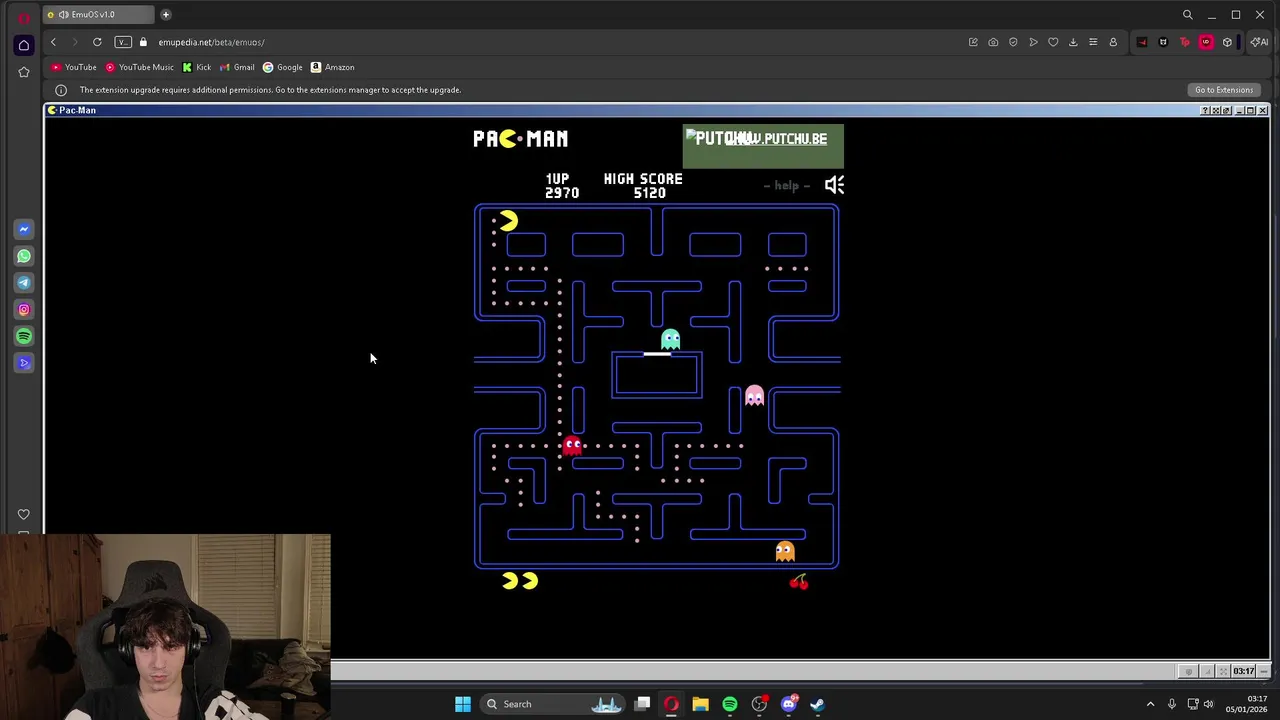Click the VPN badge in address bar

coord(123,42)
